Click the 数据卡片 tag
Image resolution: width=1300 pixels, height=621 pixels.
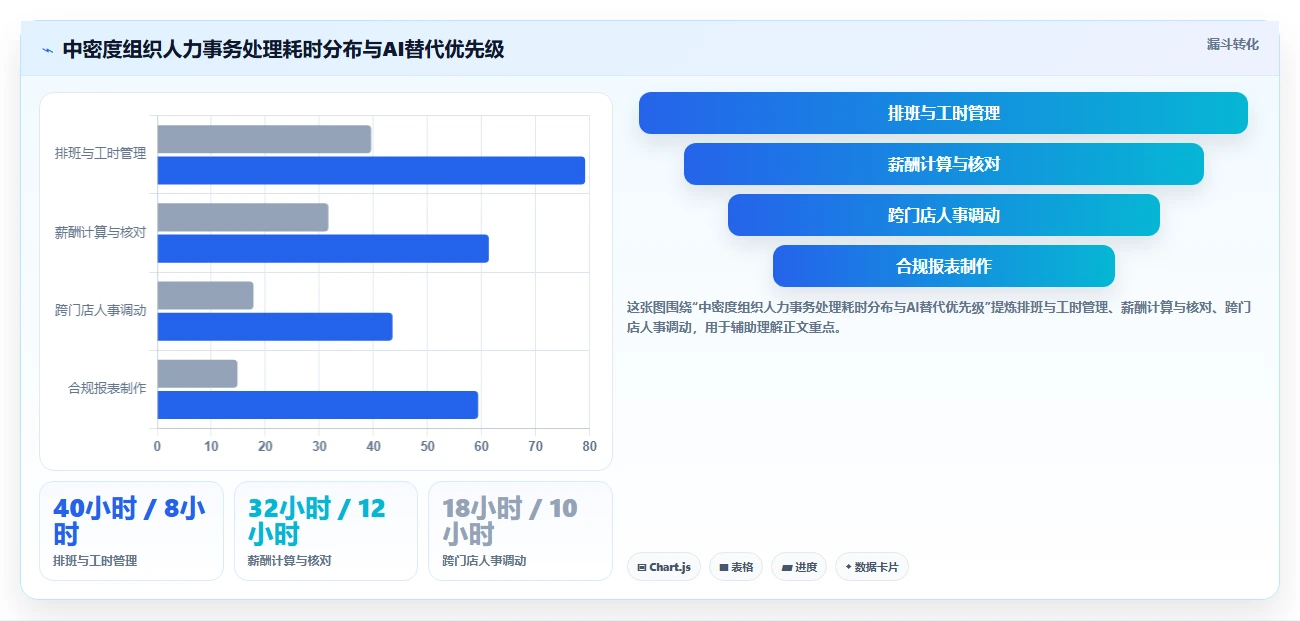tap(872, 567)
